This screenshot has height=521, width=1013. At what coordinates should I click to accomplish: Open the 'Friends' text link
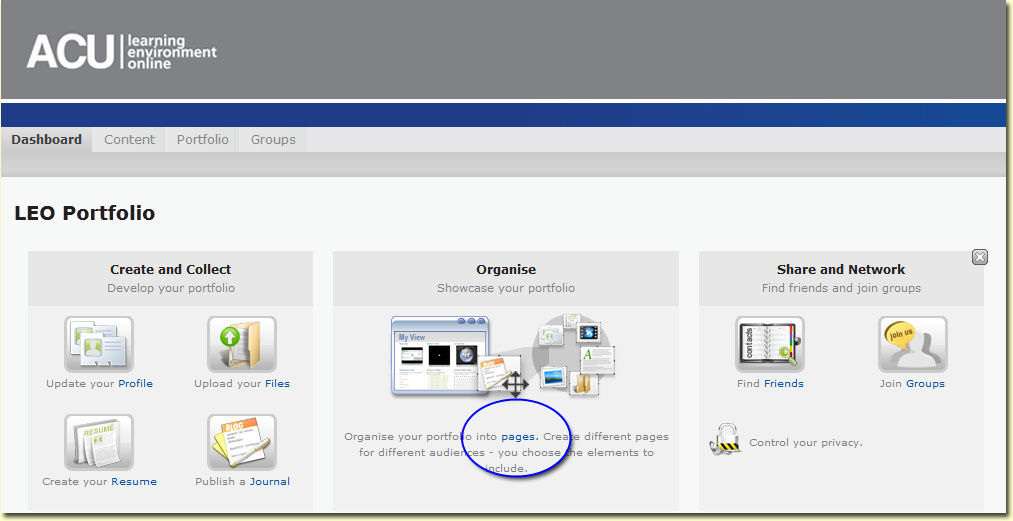[x=784, y=384]
